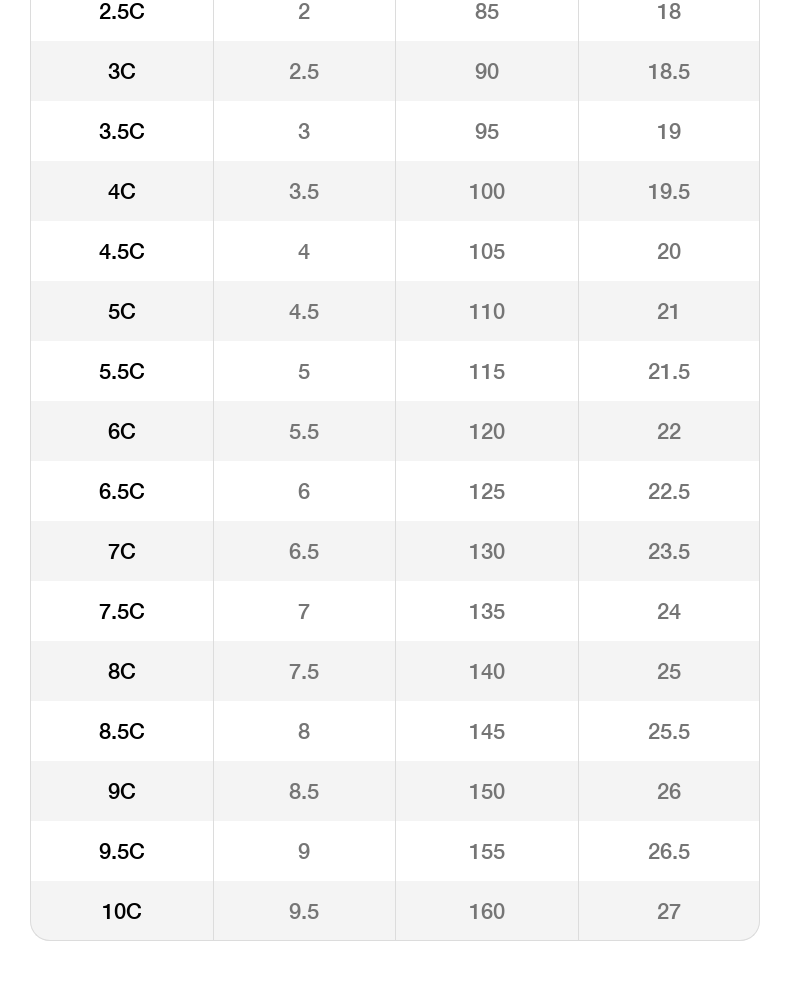Click size 4C in first column

(x=121, y=192)
